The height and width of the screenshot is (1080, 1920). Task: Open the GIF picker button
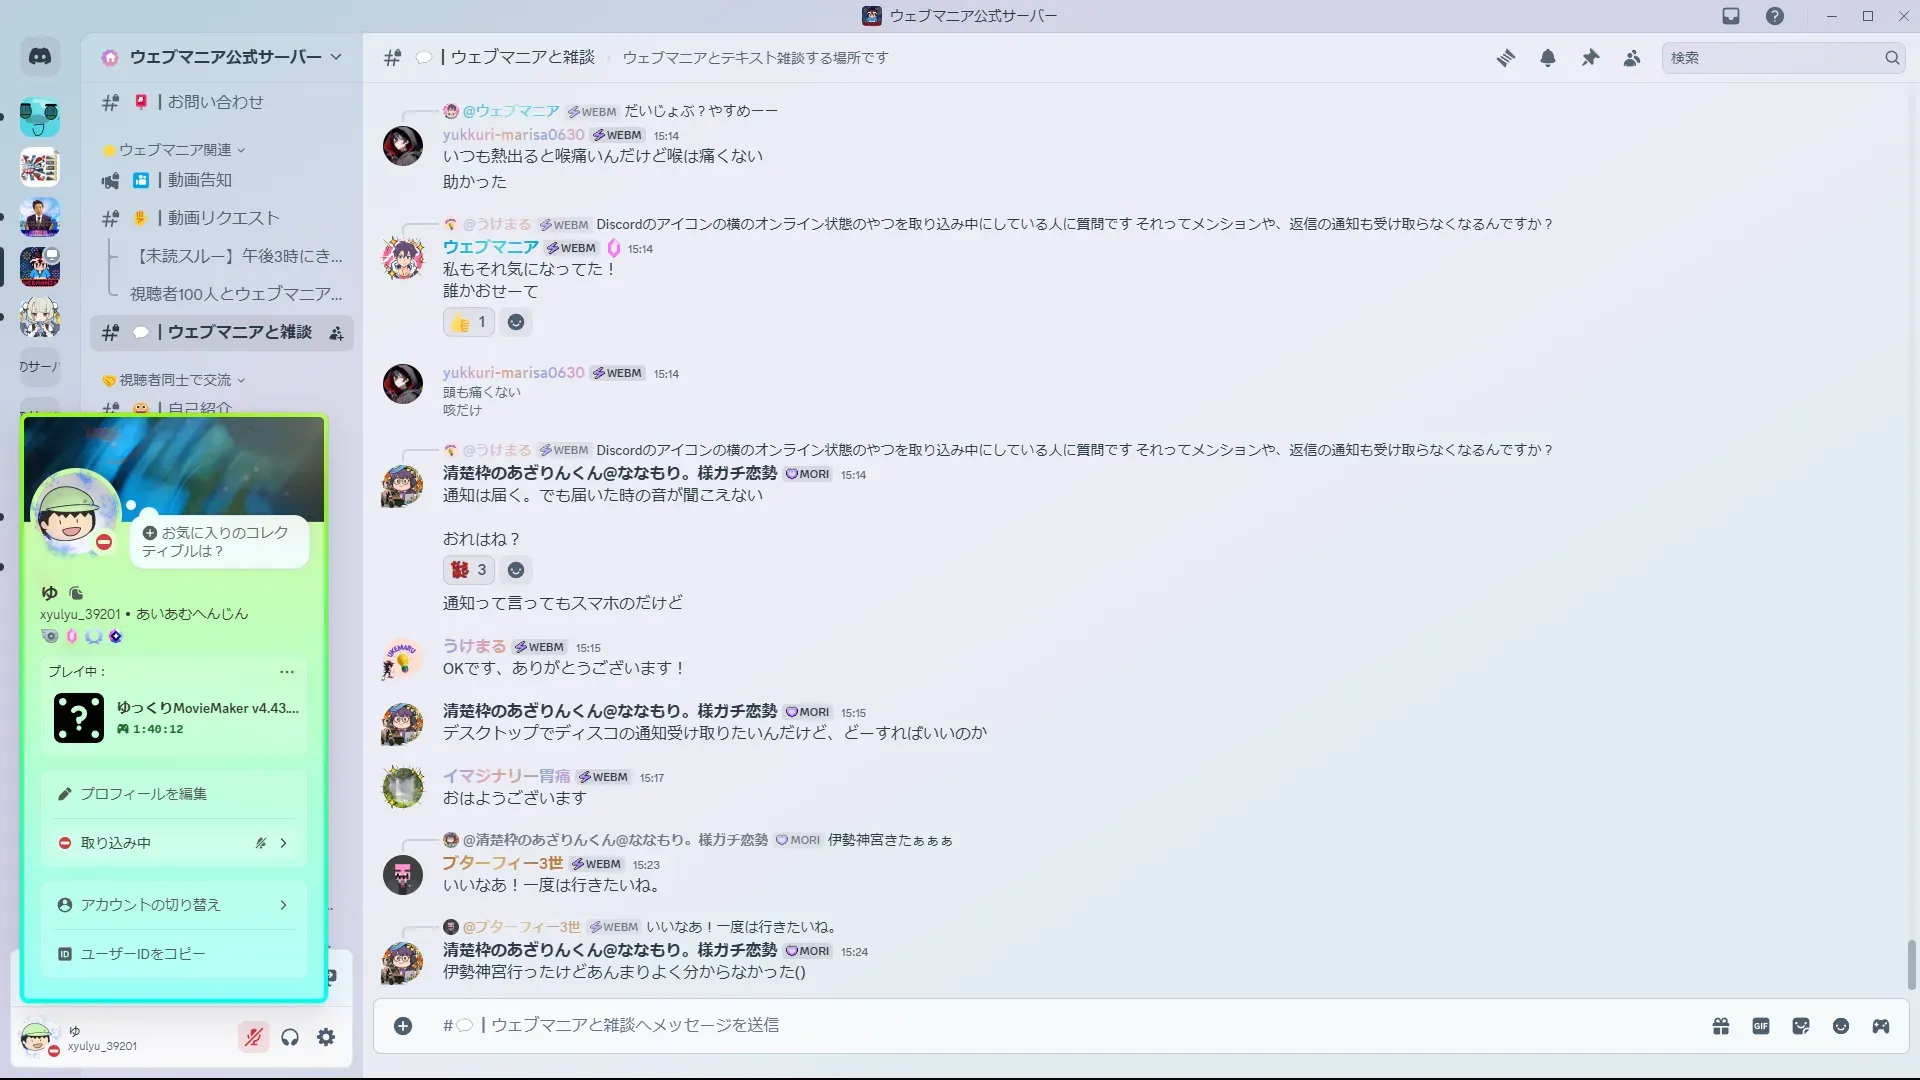coord(1761,1026)
